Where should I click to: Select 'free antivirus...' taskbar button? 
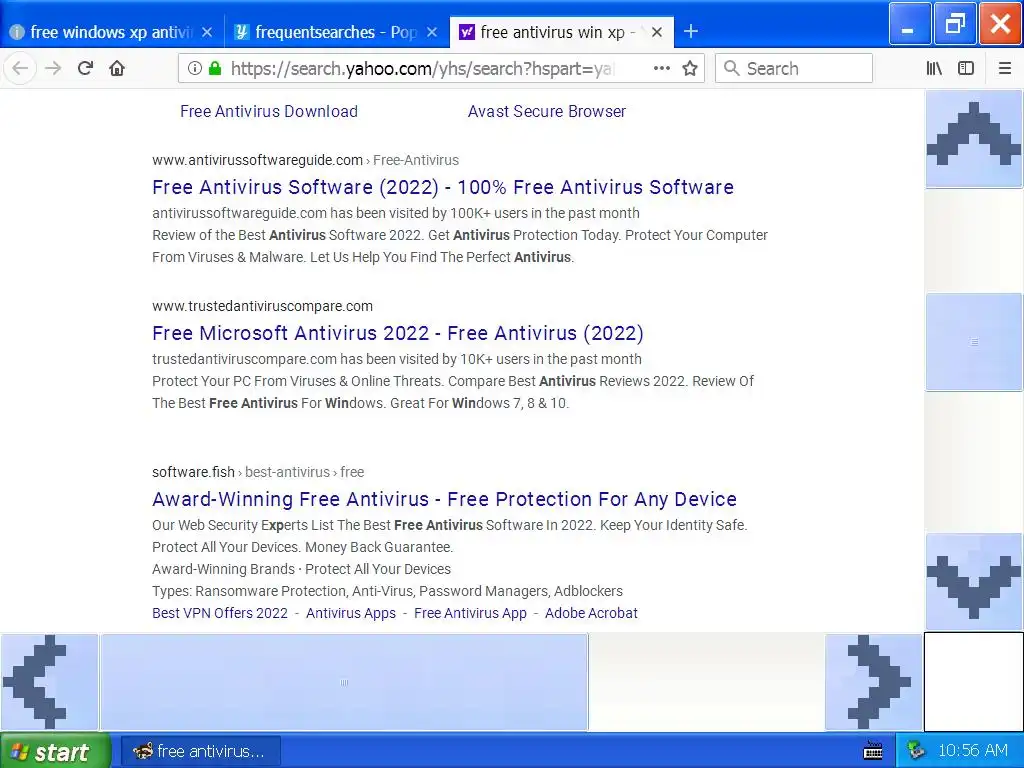[201, 751]
